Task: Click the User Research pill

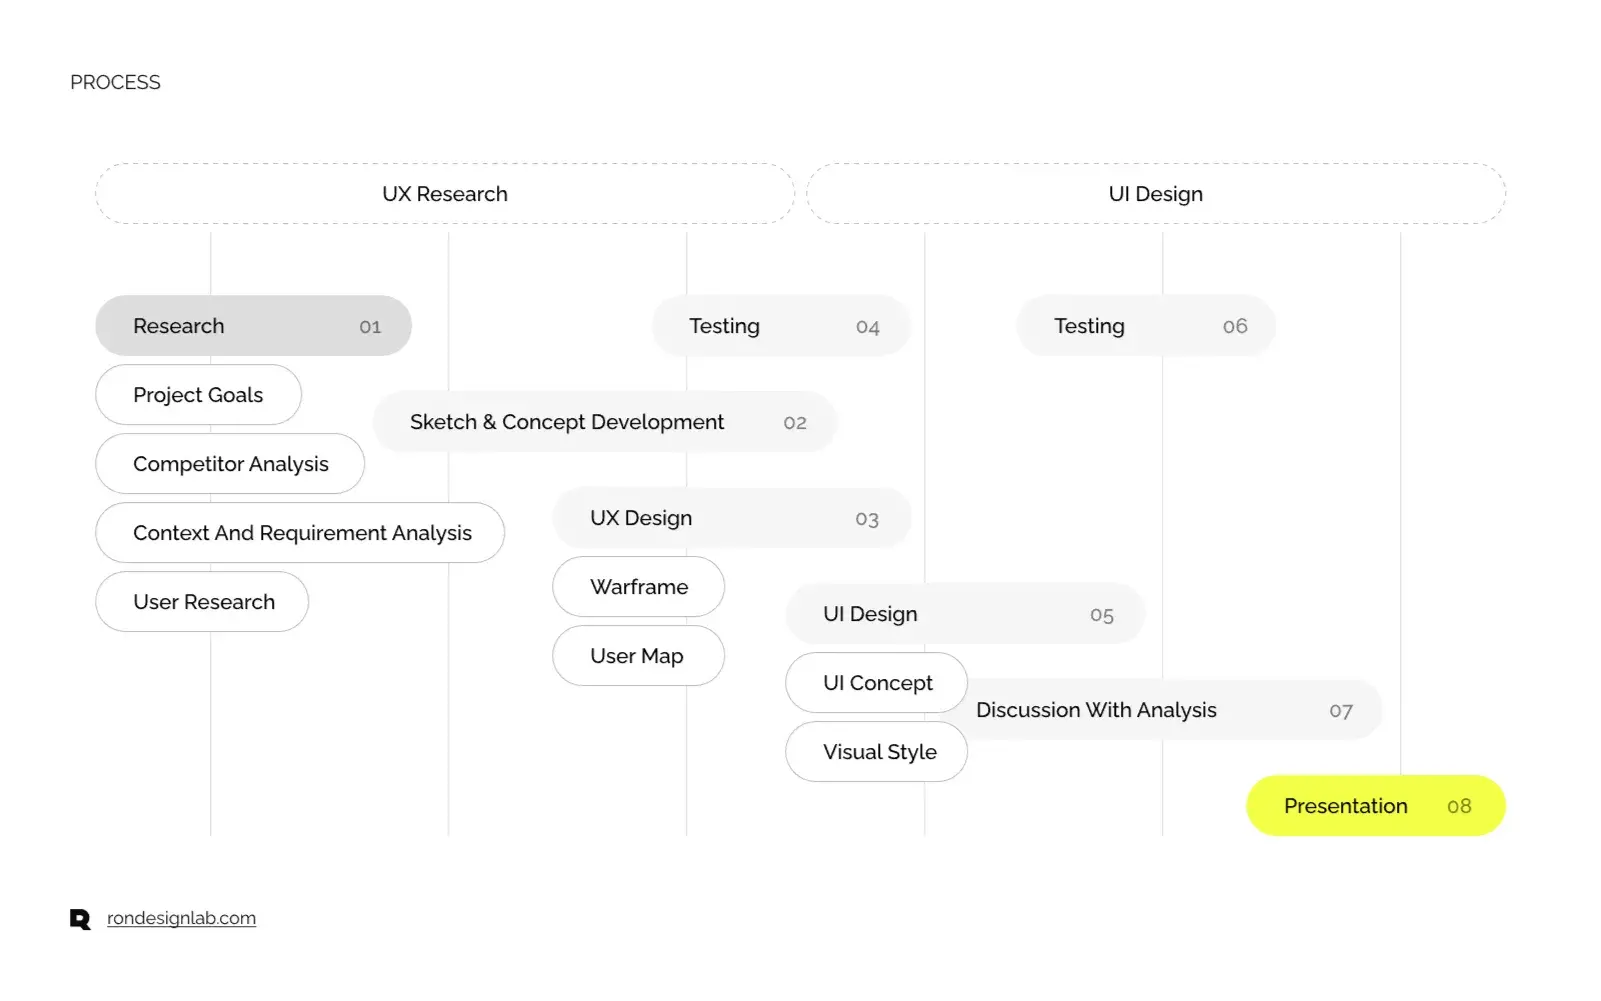Action: 202,602
